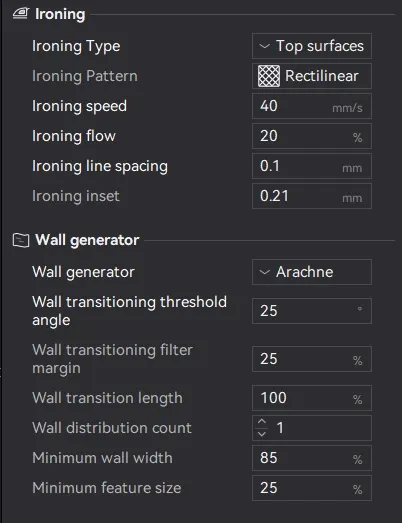Open the Ironing Type dropdown
The height and width of the screenshot is (523, 402).
coord(312,46)
